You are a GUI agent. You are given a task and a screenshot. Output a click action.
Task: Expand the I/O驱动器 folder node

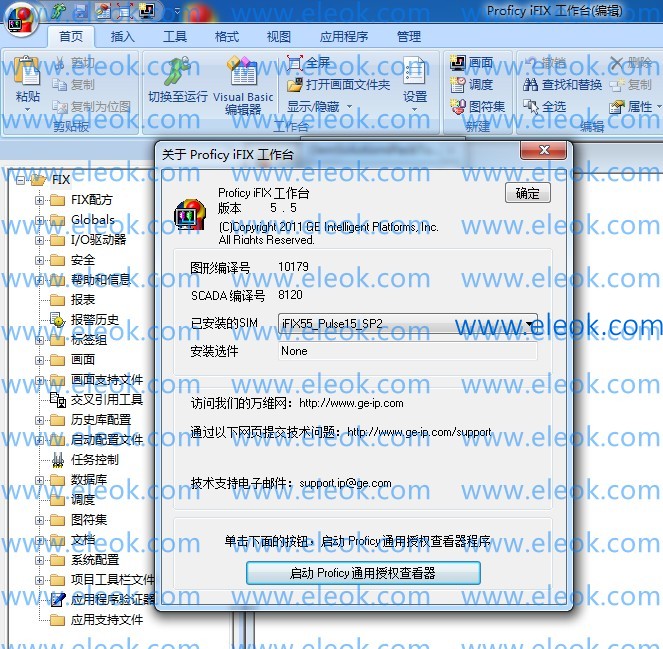point(39,240)
